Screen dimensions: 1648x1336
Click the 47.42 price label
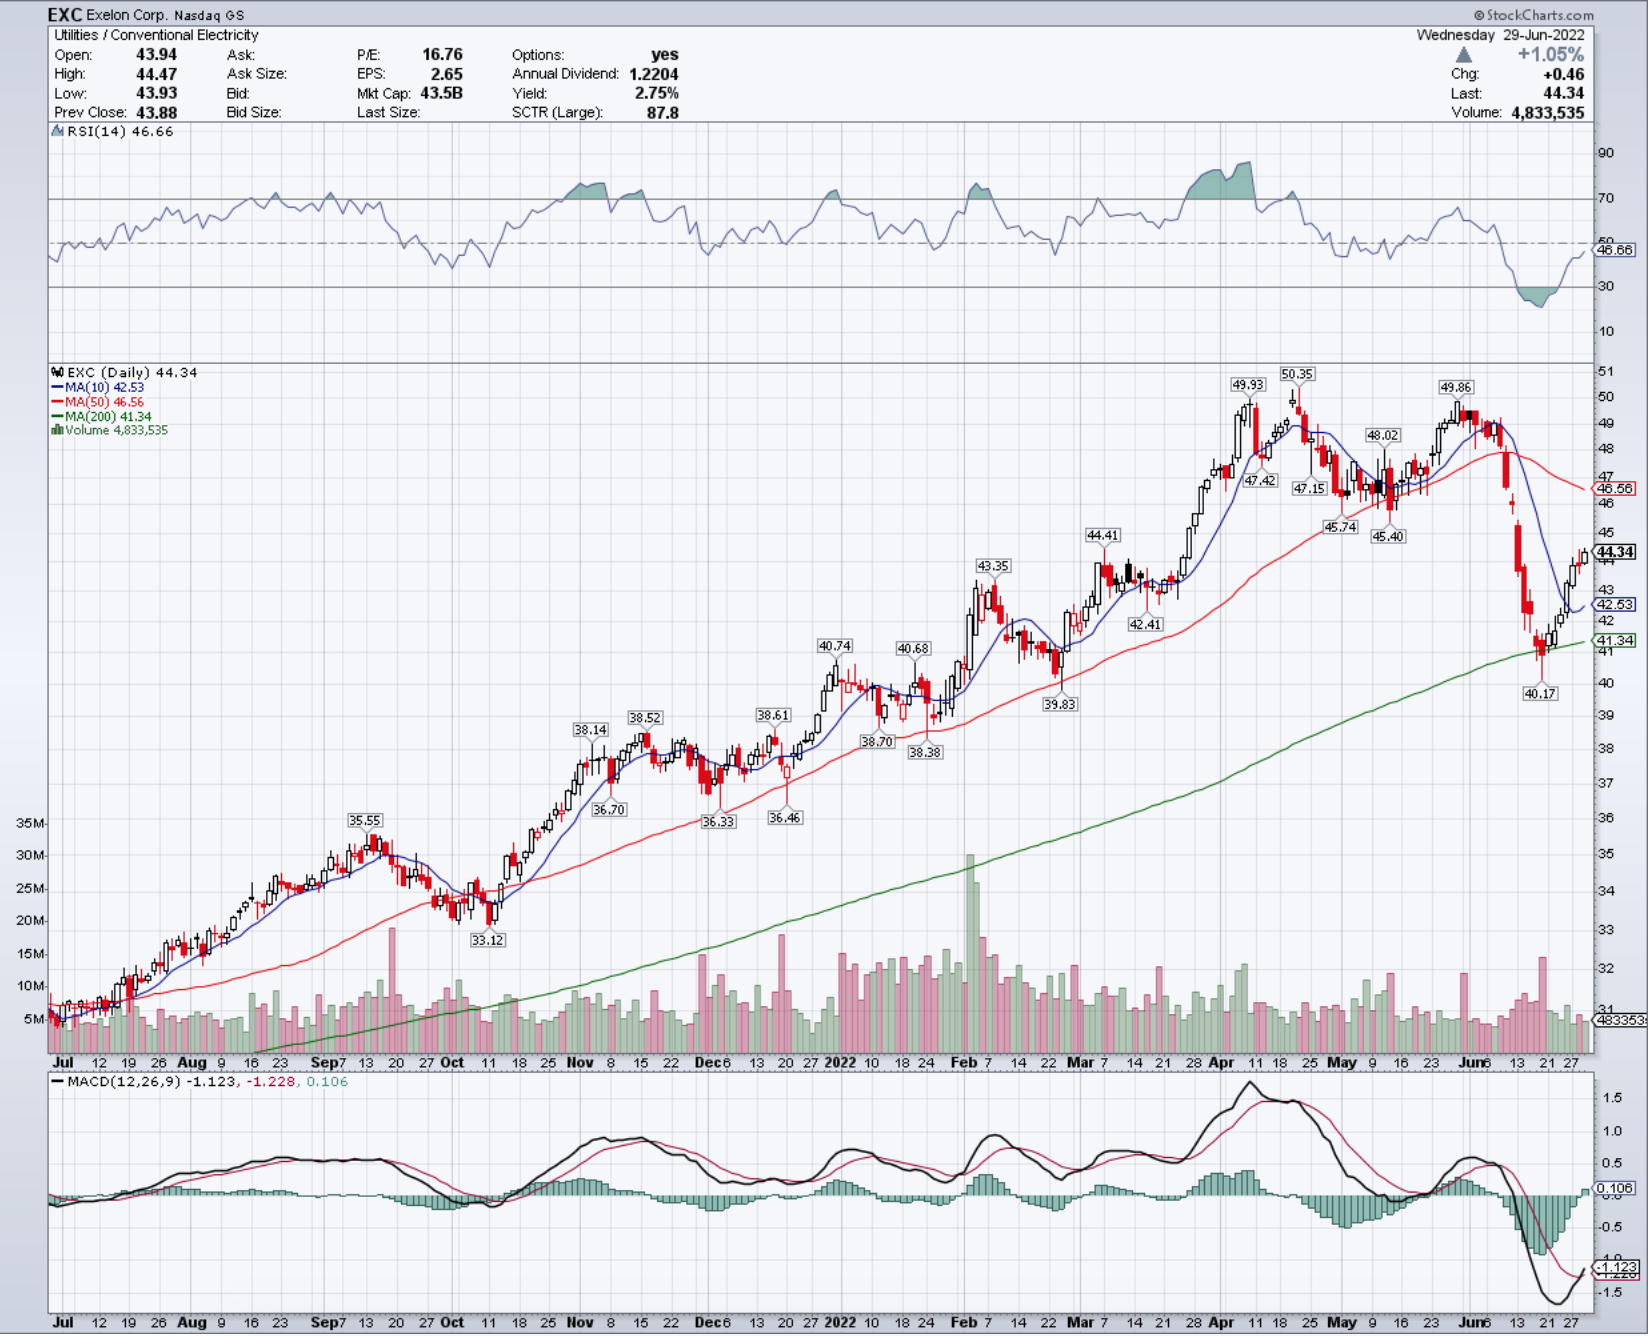click(1260, 480)
